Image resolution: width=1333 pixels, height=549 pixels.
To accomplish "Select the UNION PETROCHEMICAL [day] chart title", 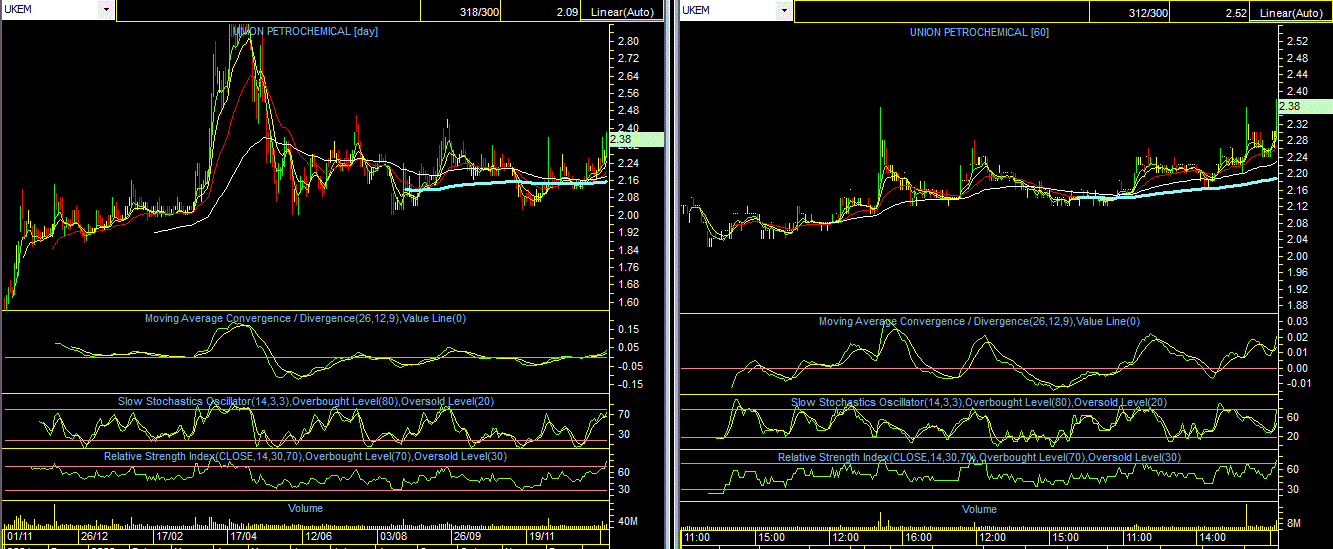I will click(305, 31).
